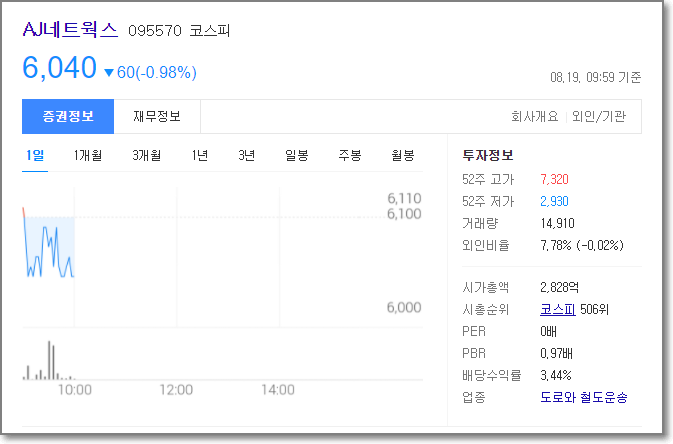The width and height of the screenshot is (673, 444).
Task: Click the 14:00 time axis label
Action: point(278,389)
